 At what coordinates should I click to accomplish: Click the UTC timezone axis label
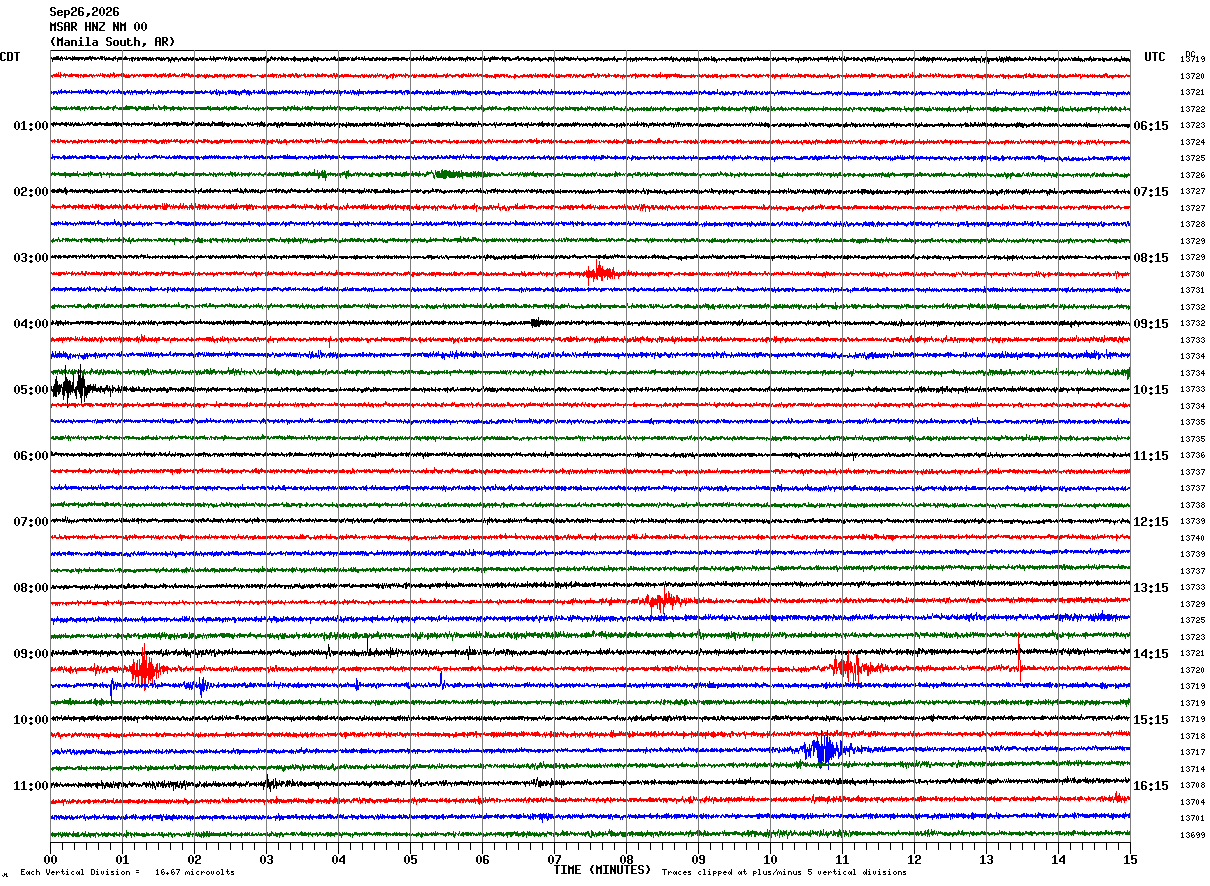[1155, 57]
